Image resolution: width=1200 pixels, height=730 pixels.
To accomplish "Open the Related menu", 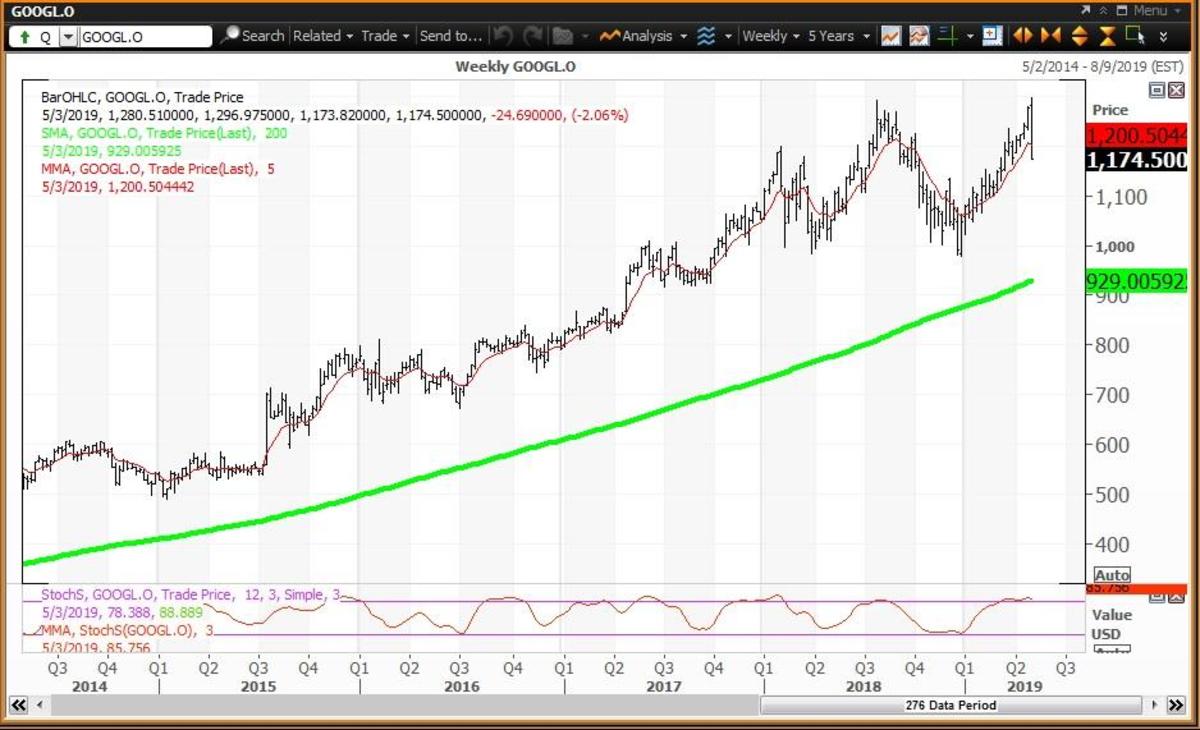I will (320, 36).
